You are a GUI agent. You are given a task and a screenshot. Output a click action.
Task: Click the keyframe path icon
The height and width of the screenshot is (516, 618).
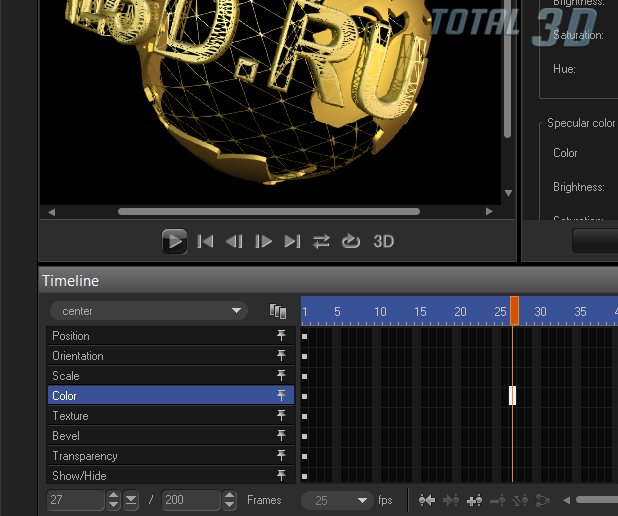coord(543,500)
